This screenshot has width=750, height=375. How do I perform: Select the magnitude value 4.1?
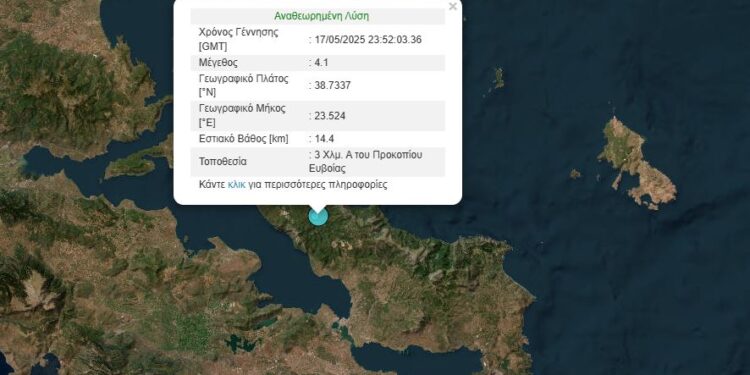pos(321,63)
